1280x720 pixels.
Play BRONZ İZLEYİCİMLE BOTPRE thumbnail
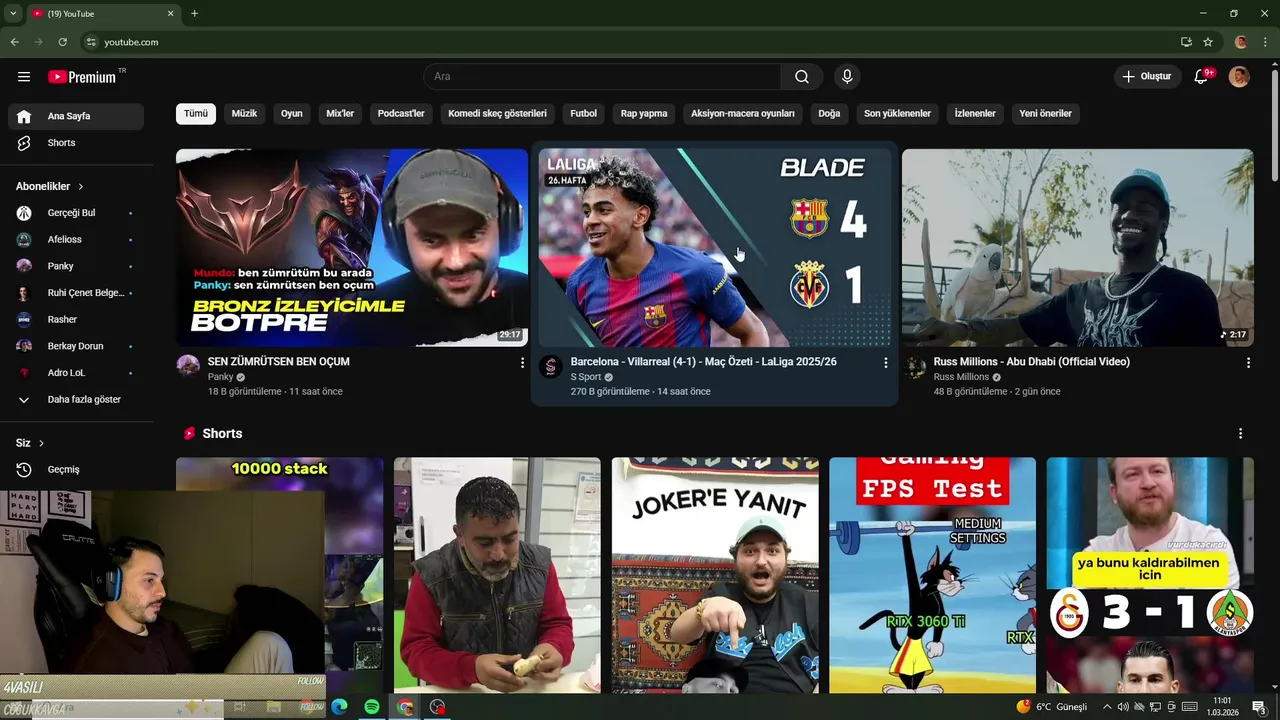pos(352,248)
